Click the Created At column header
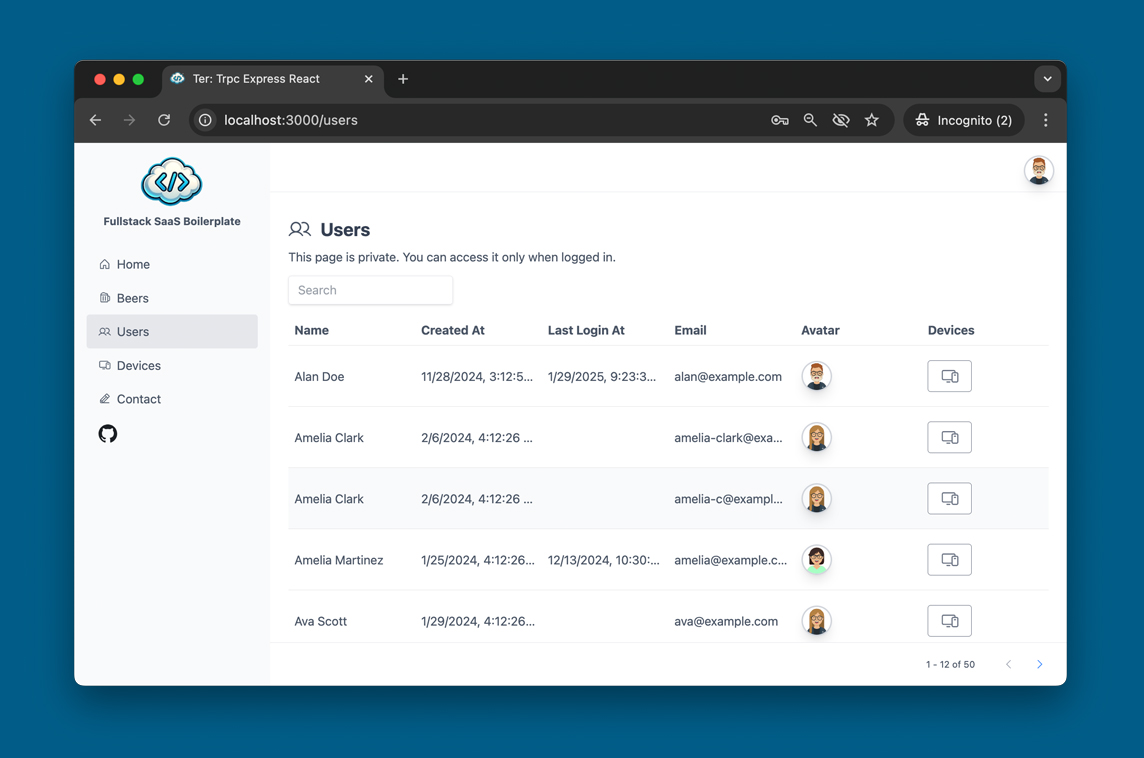The height and width of the screenshot is (758, 1144). 452,330
